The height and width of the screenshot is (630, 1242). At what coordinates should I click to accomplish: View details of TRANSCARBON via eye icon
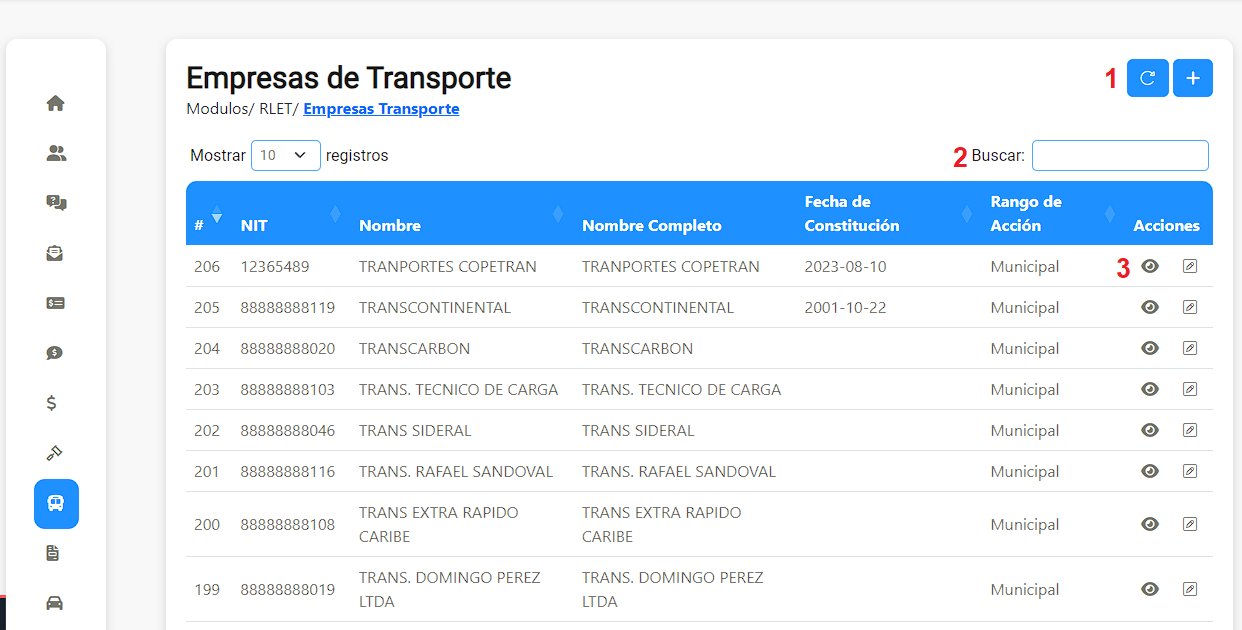[x=1150, y=348]
